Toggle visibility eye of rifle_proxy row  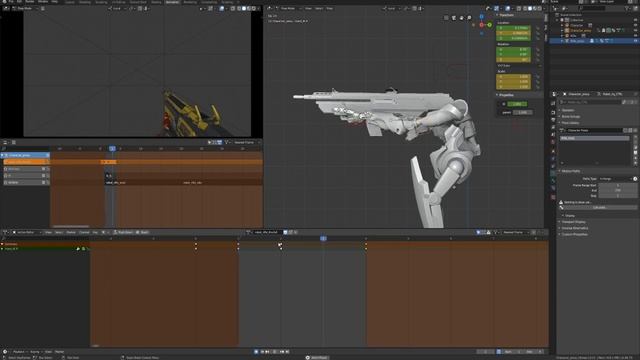(x=635, y=41)
